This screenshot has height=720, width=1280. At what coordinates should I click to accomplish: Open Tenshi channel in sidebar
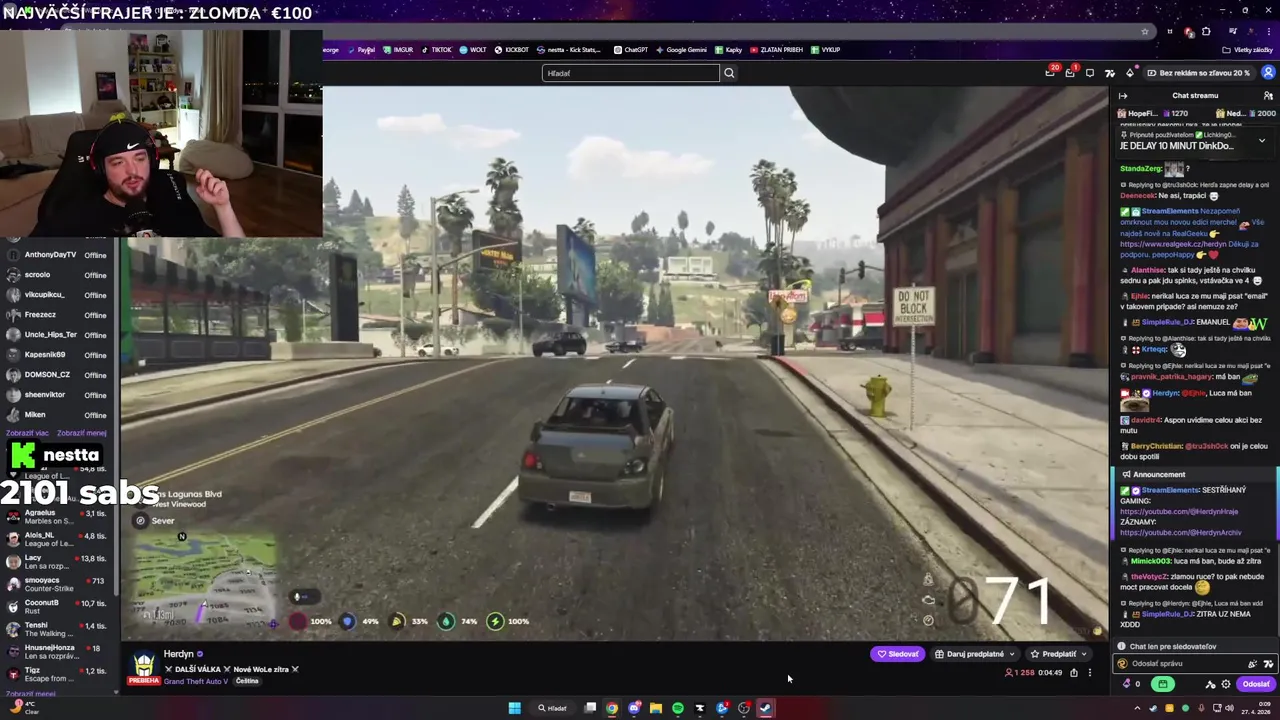pos(57,630)
